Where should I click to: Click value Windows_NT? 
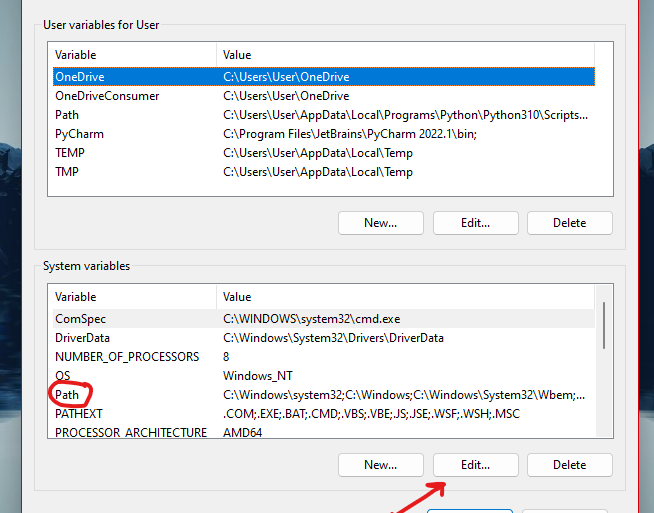258,376
